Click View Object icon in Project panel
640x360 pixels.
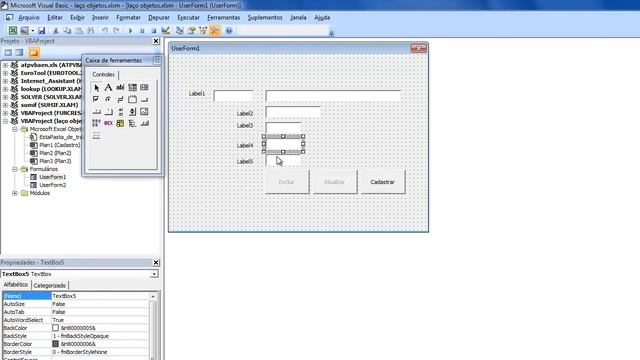[20, 53]
